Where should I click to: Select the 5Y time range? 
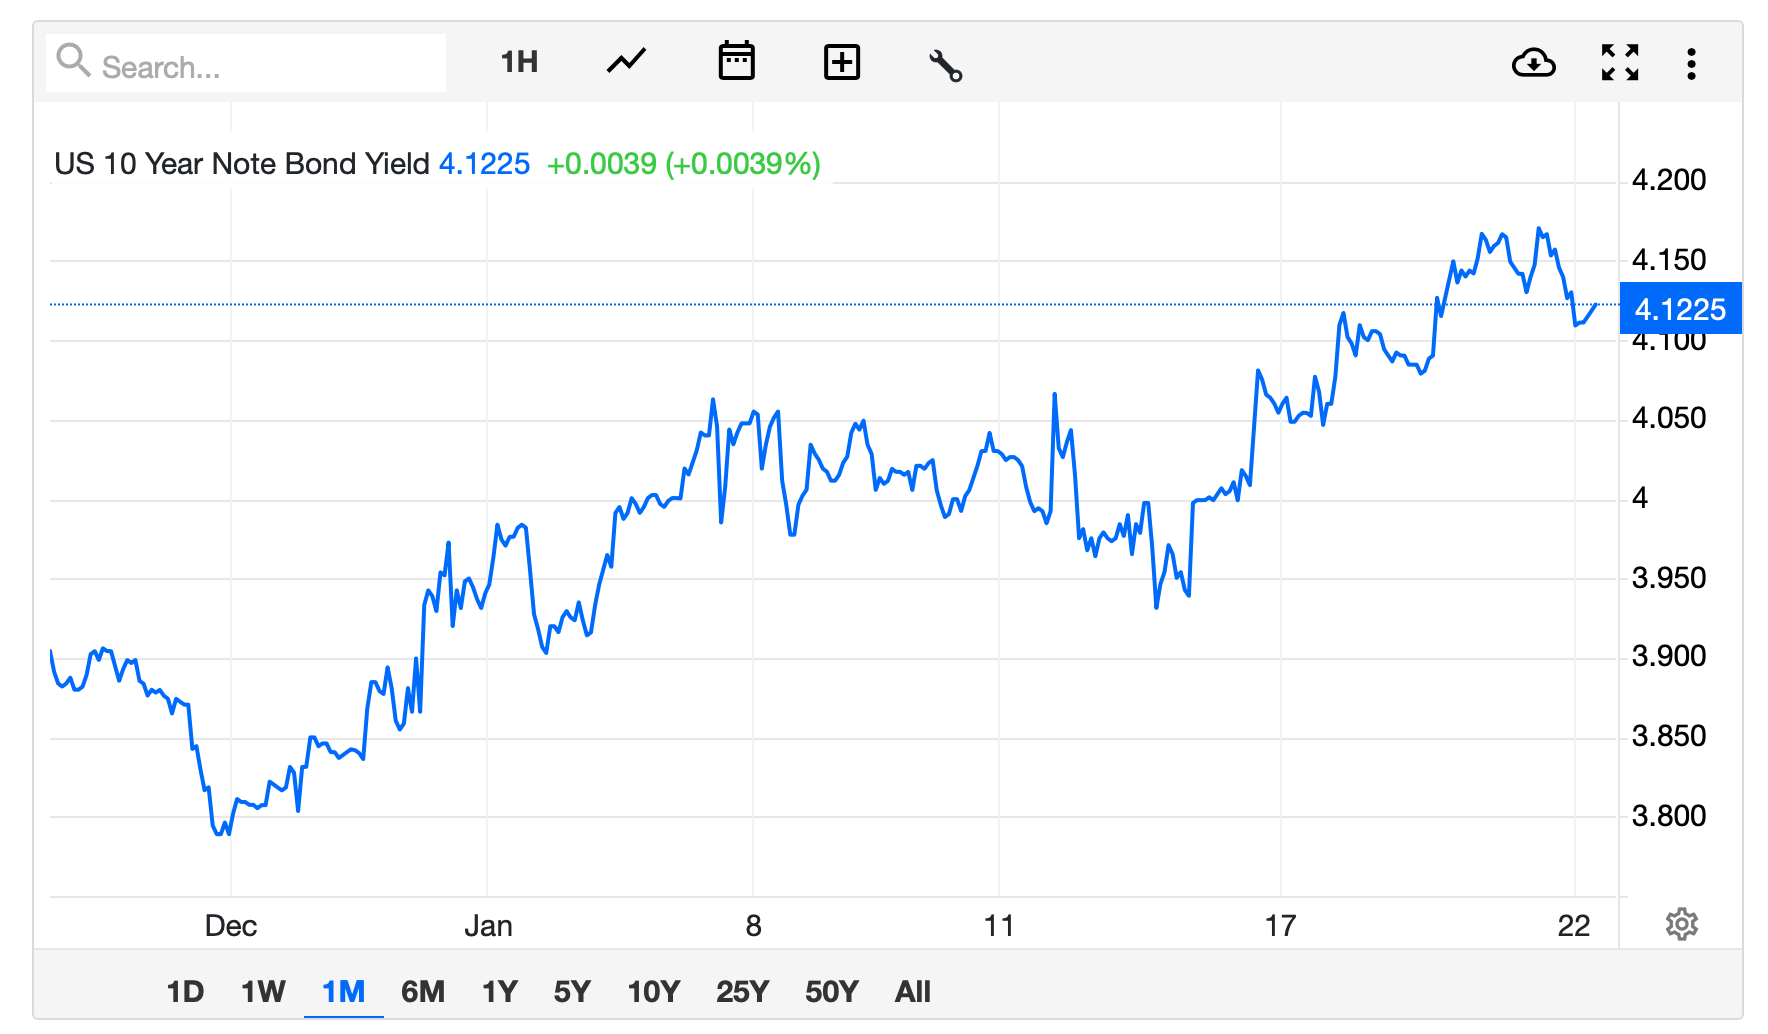pyautogui.click(x=572, y=992)
